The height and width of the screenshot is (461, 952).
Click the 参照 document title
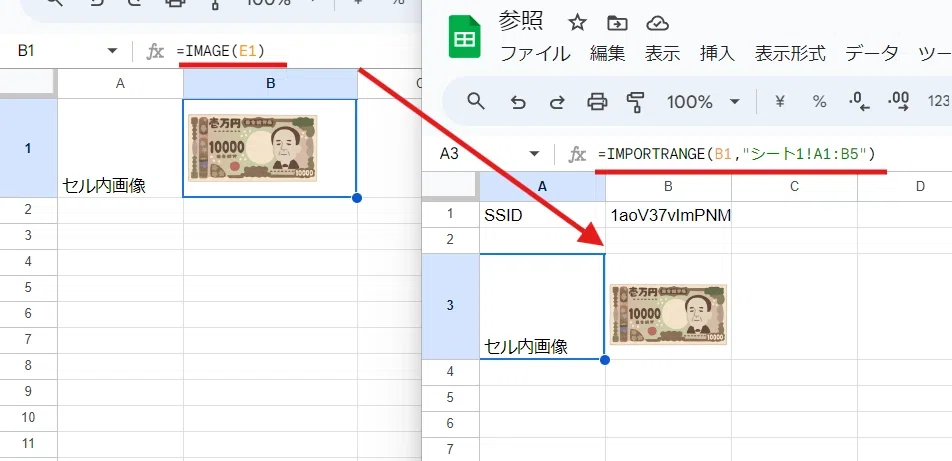pos(520,22)
